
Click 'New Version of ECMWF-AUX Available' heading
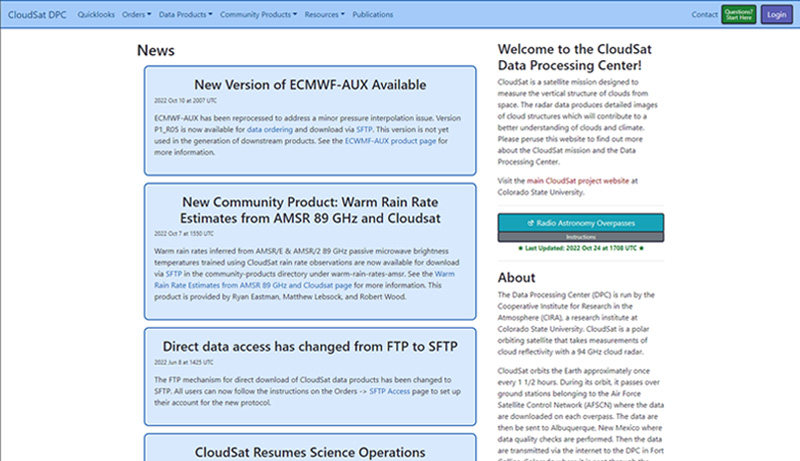tap(310, 85)
